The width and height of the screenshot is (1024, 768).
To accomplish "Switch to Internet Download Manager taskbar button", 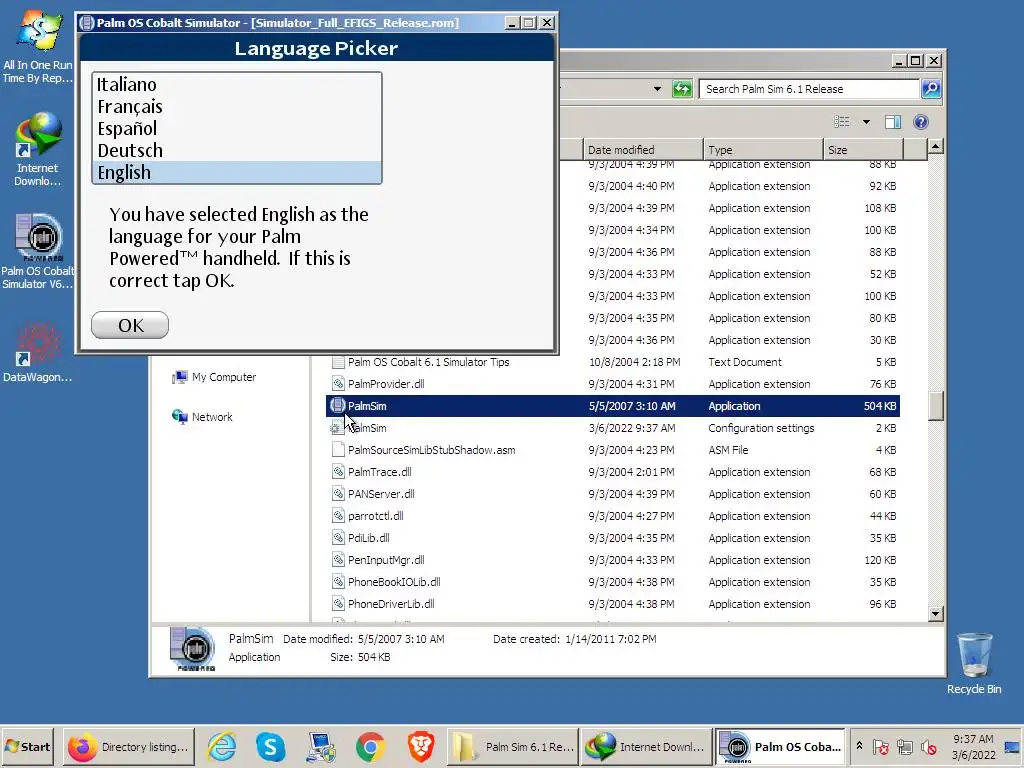I will click(x=645, y=746).
